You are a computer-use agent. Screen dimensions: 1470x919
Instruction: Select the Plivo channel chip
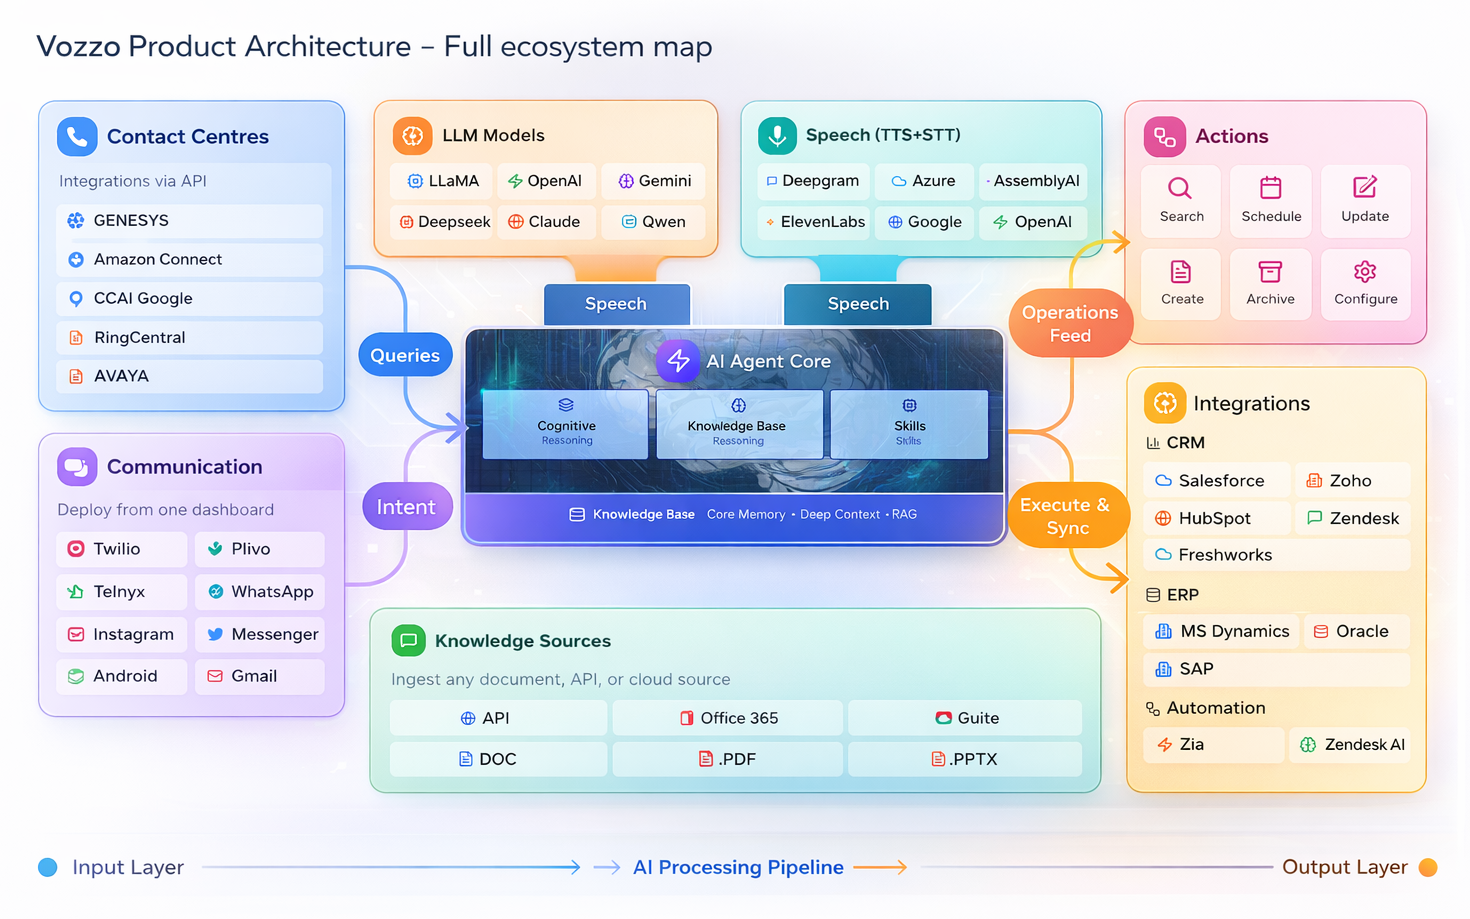[260, 549]
